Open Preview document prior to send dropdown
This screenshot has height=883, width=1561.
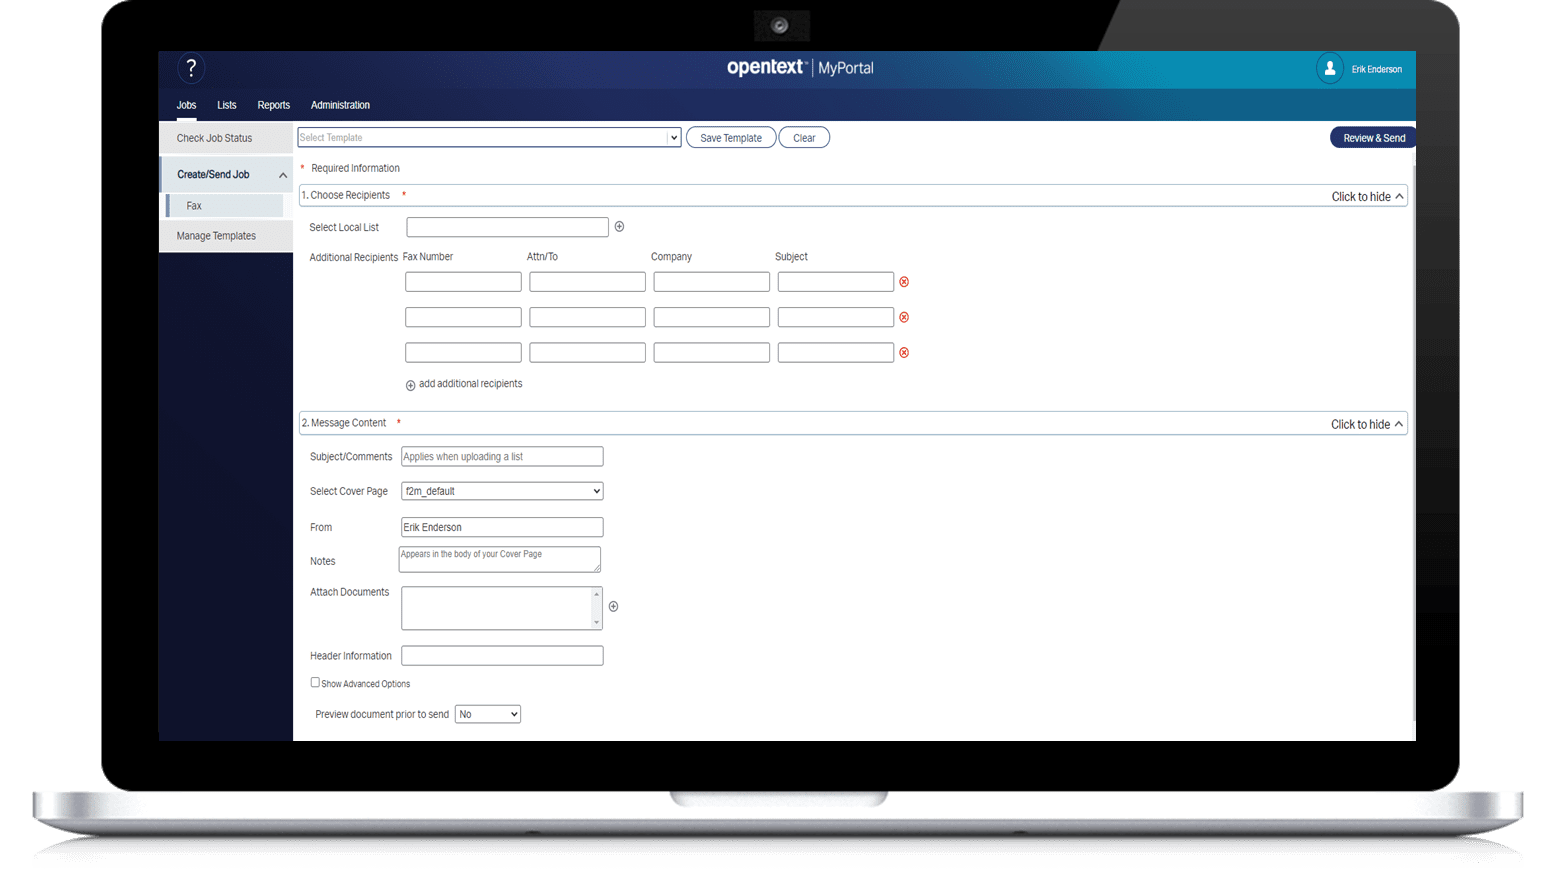click(x=488, y=714)
